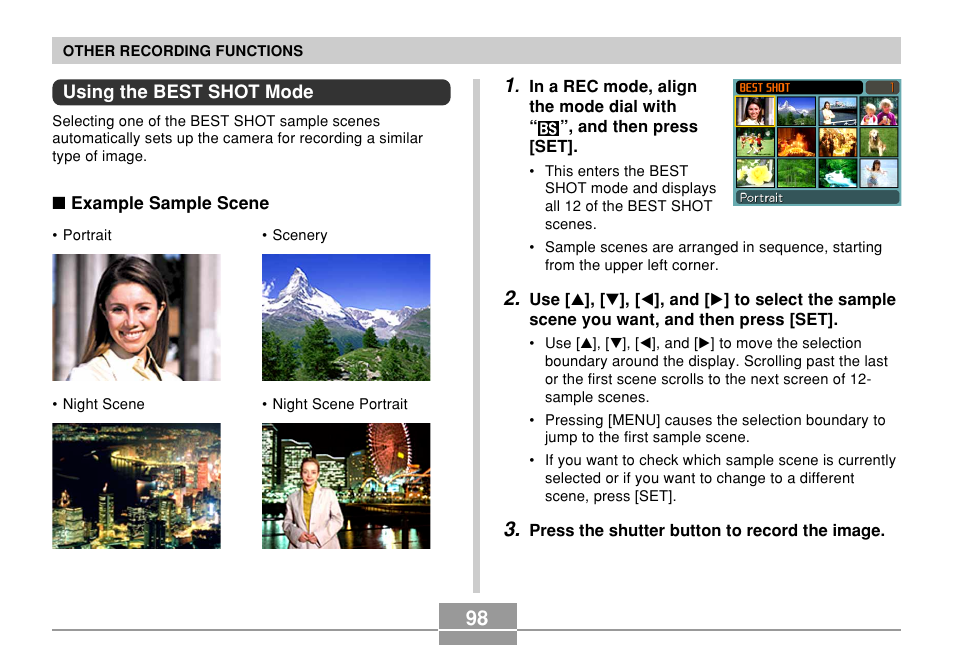Click the Portrait scene name bar
The height and width of the screenshot is (646, 954).
coord(817,197)
